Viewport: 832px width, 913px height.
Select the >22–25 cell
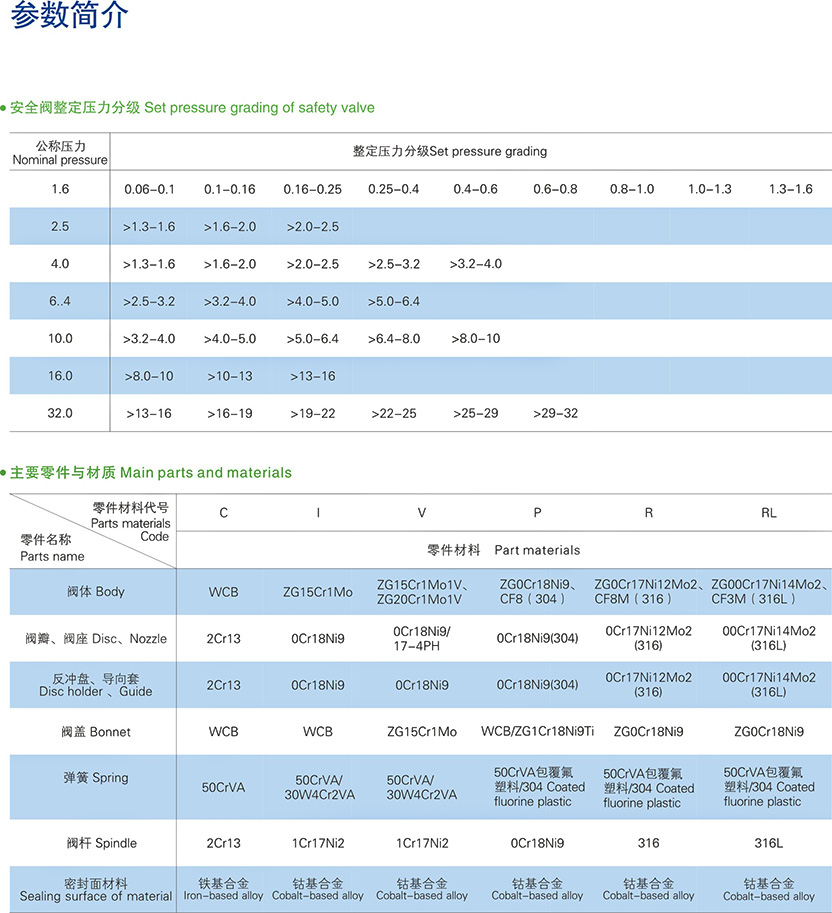394,413
